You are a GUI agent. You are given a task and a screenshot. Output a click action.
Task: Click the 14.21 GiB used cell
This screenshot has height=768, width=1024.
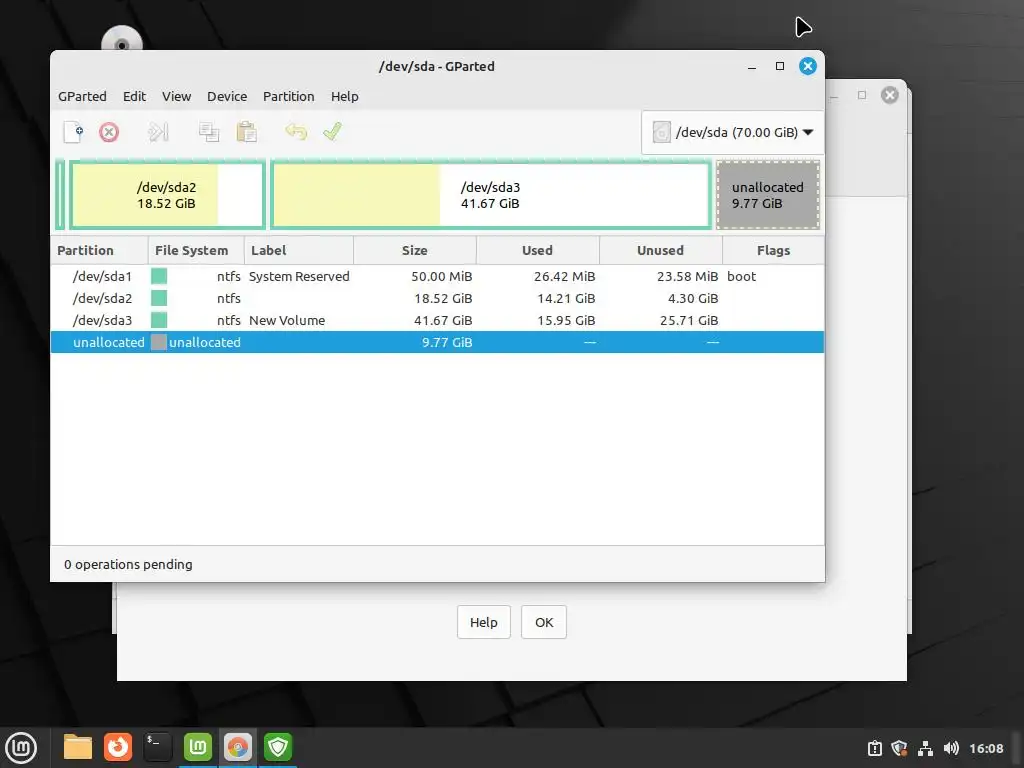coord(566,298)
